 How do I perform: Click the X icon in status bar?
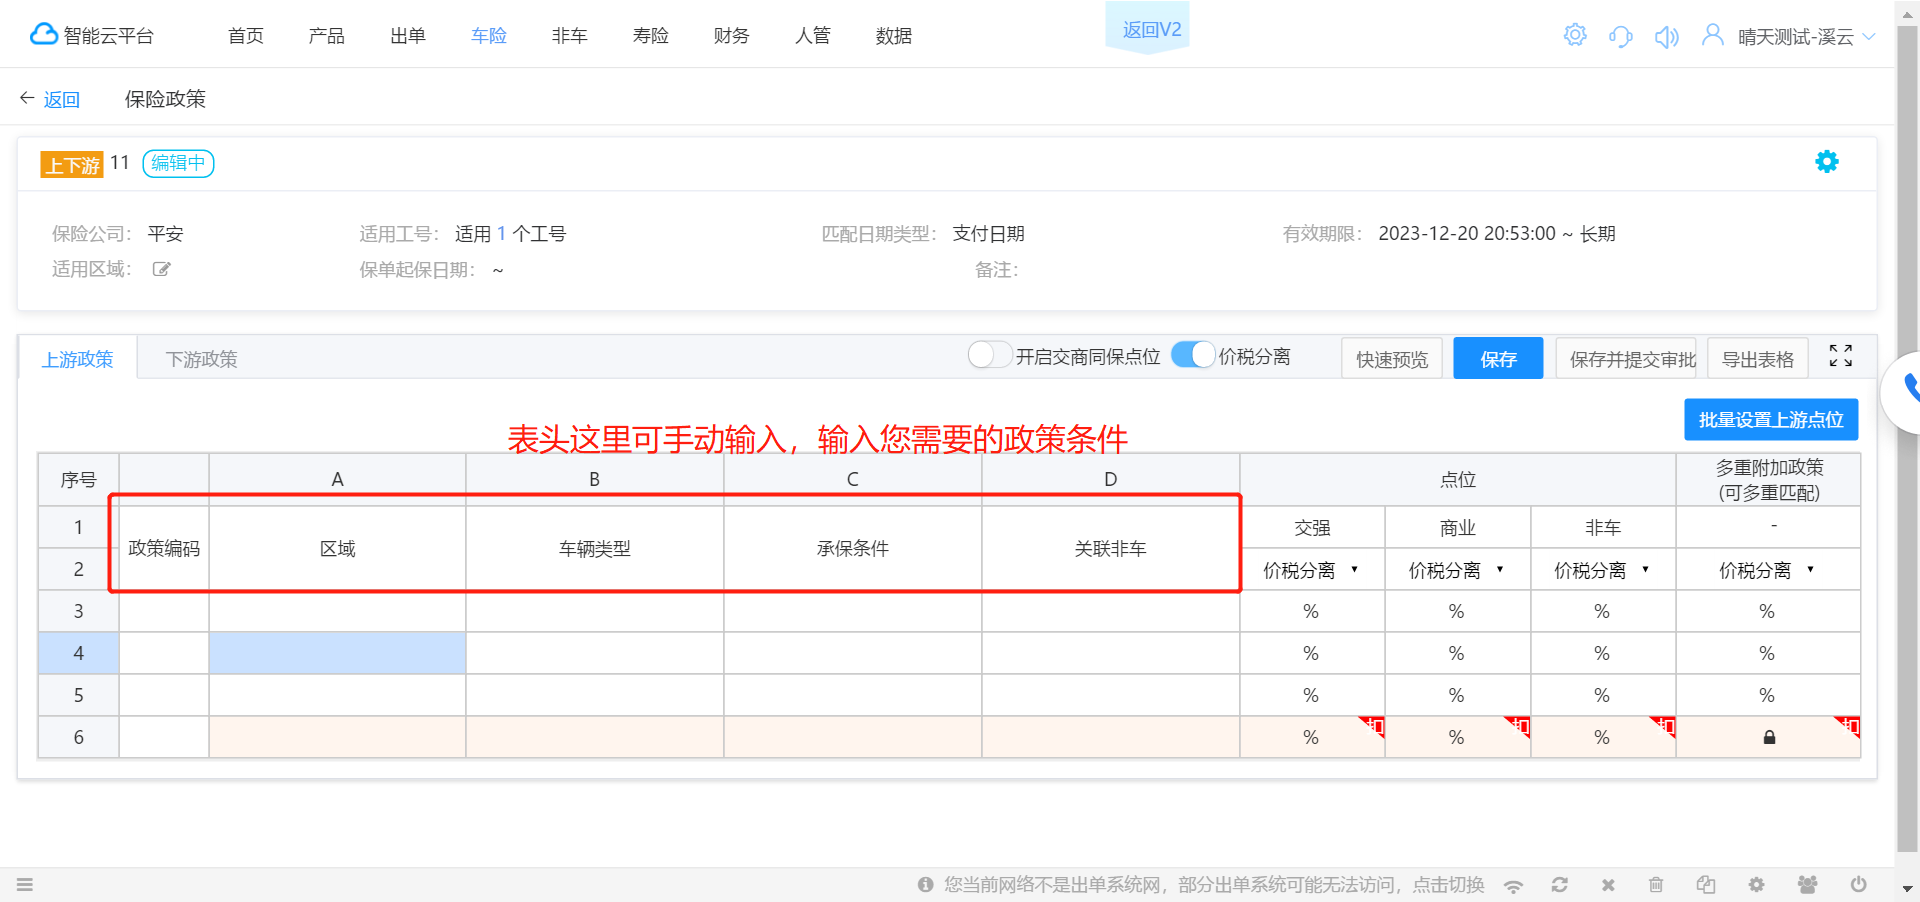(1608, 885)
